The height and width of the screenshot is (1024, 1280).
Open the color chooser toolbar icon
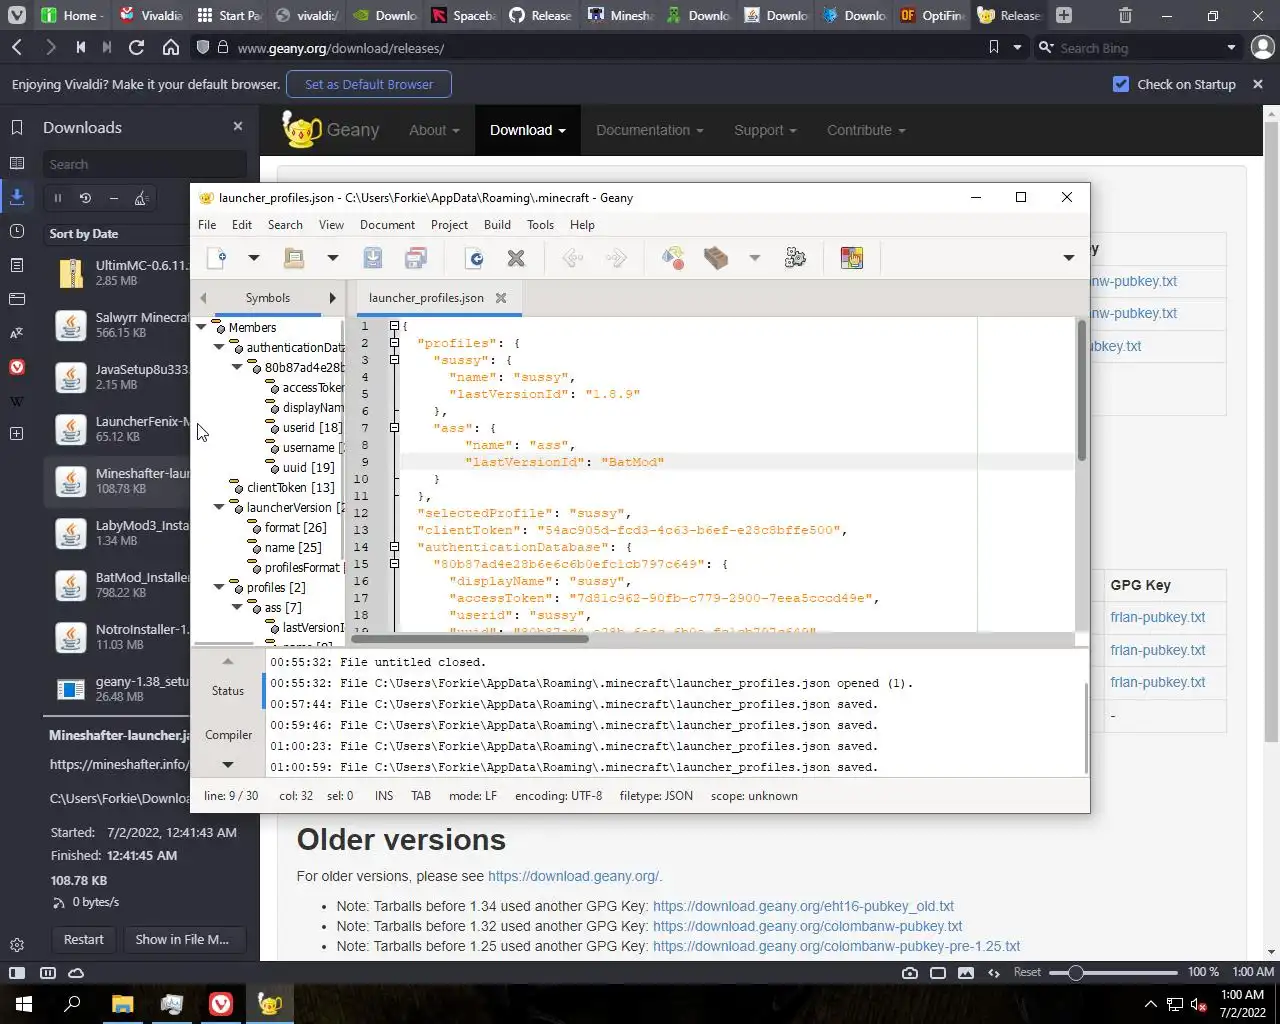852,258
